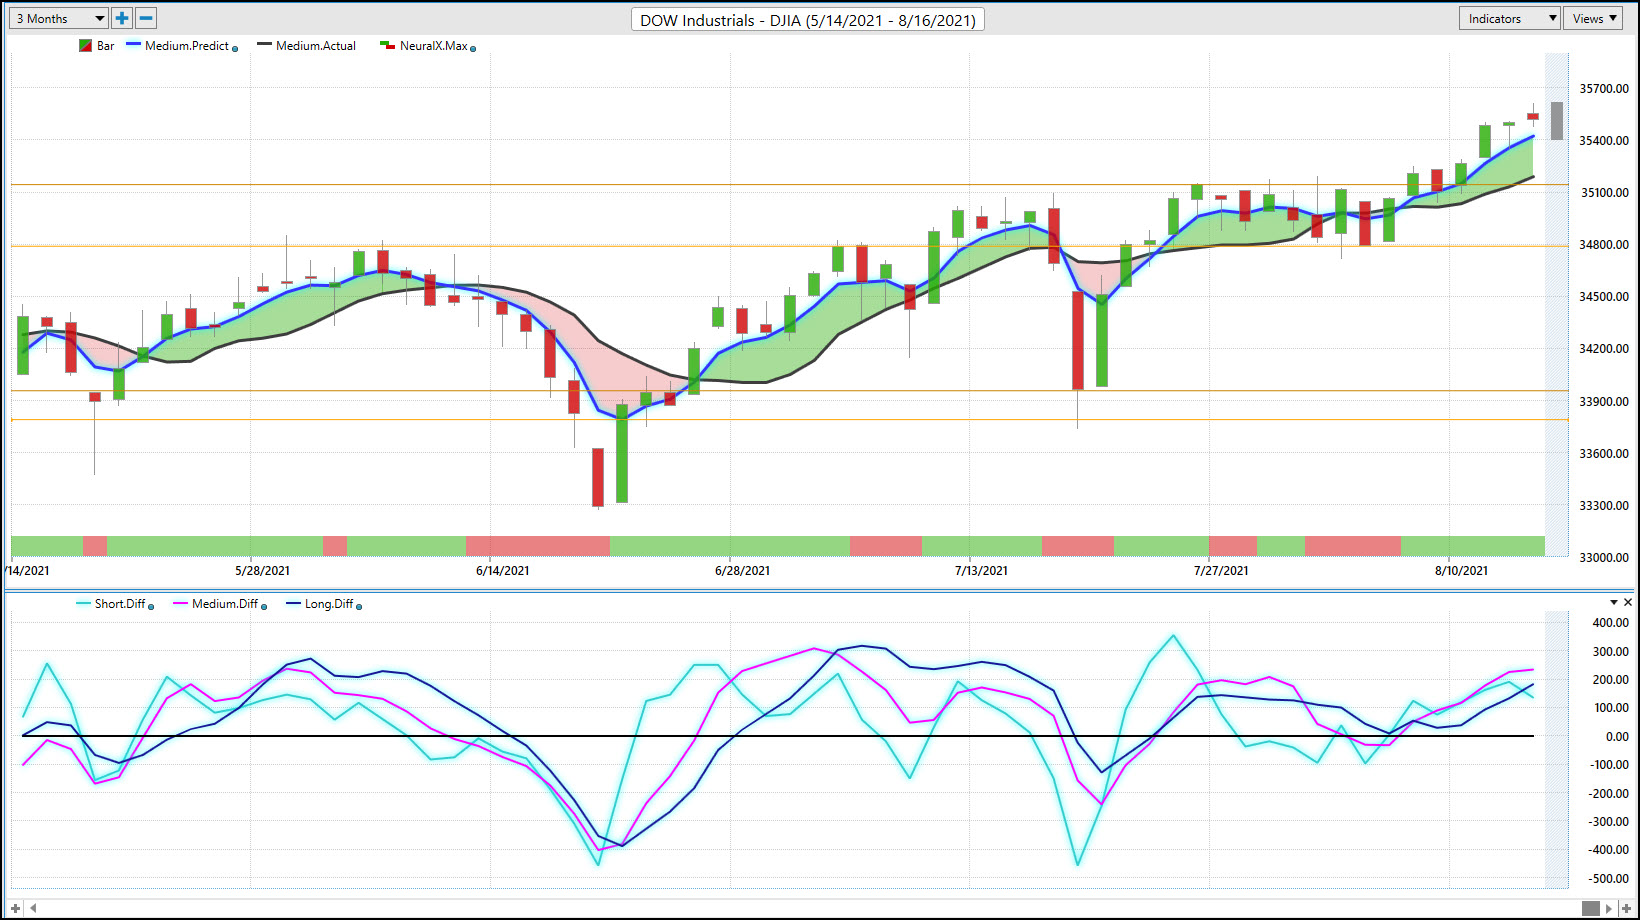Click the 8/10/2021 date axis label
Image resolution: width=1640 pixels, height=920 pixels.
[1461, 571]
